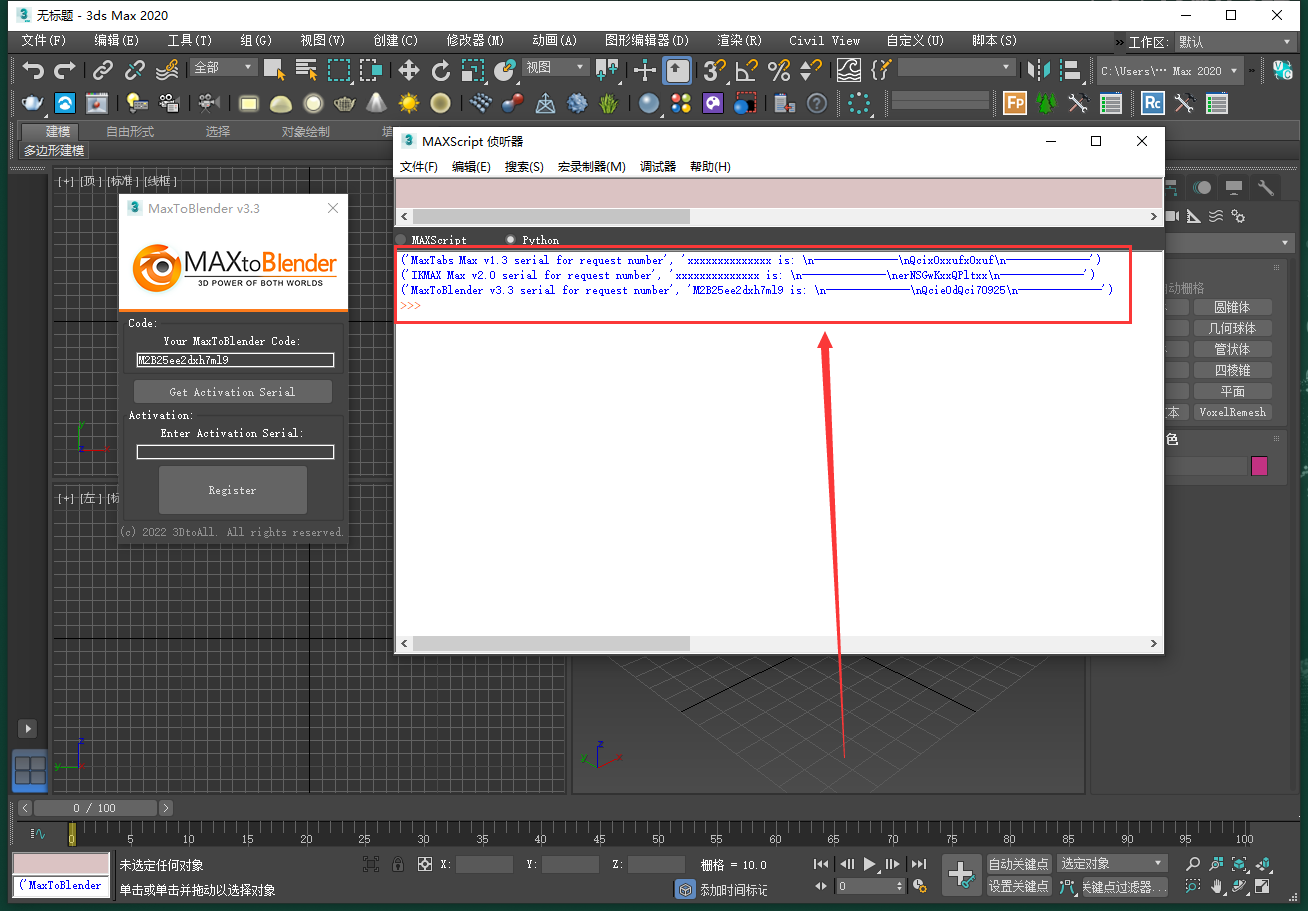Click the MaxToBlender code input field
This screenshot has width=1308, height=911.
point(235,360)
